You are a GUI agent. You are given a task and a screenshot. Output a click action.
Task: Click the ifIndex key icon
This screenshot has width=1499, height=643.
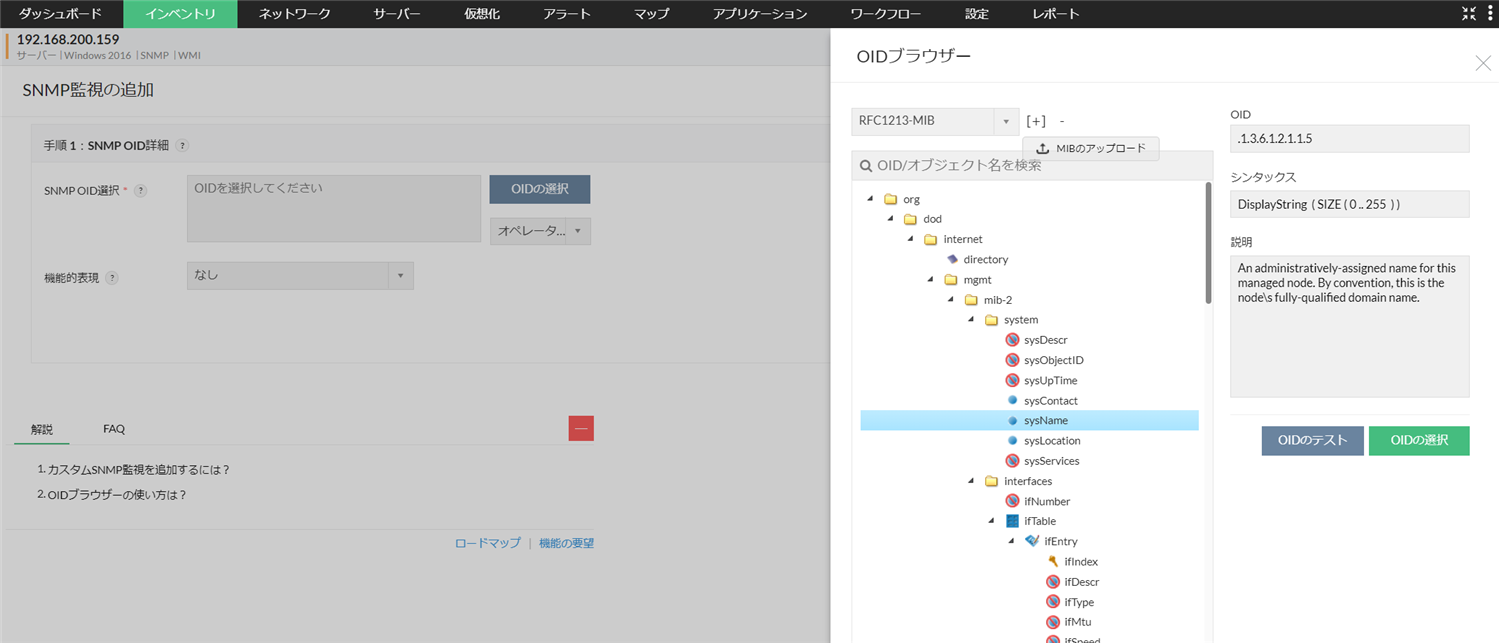[1053, 561]
